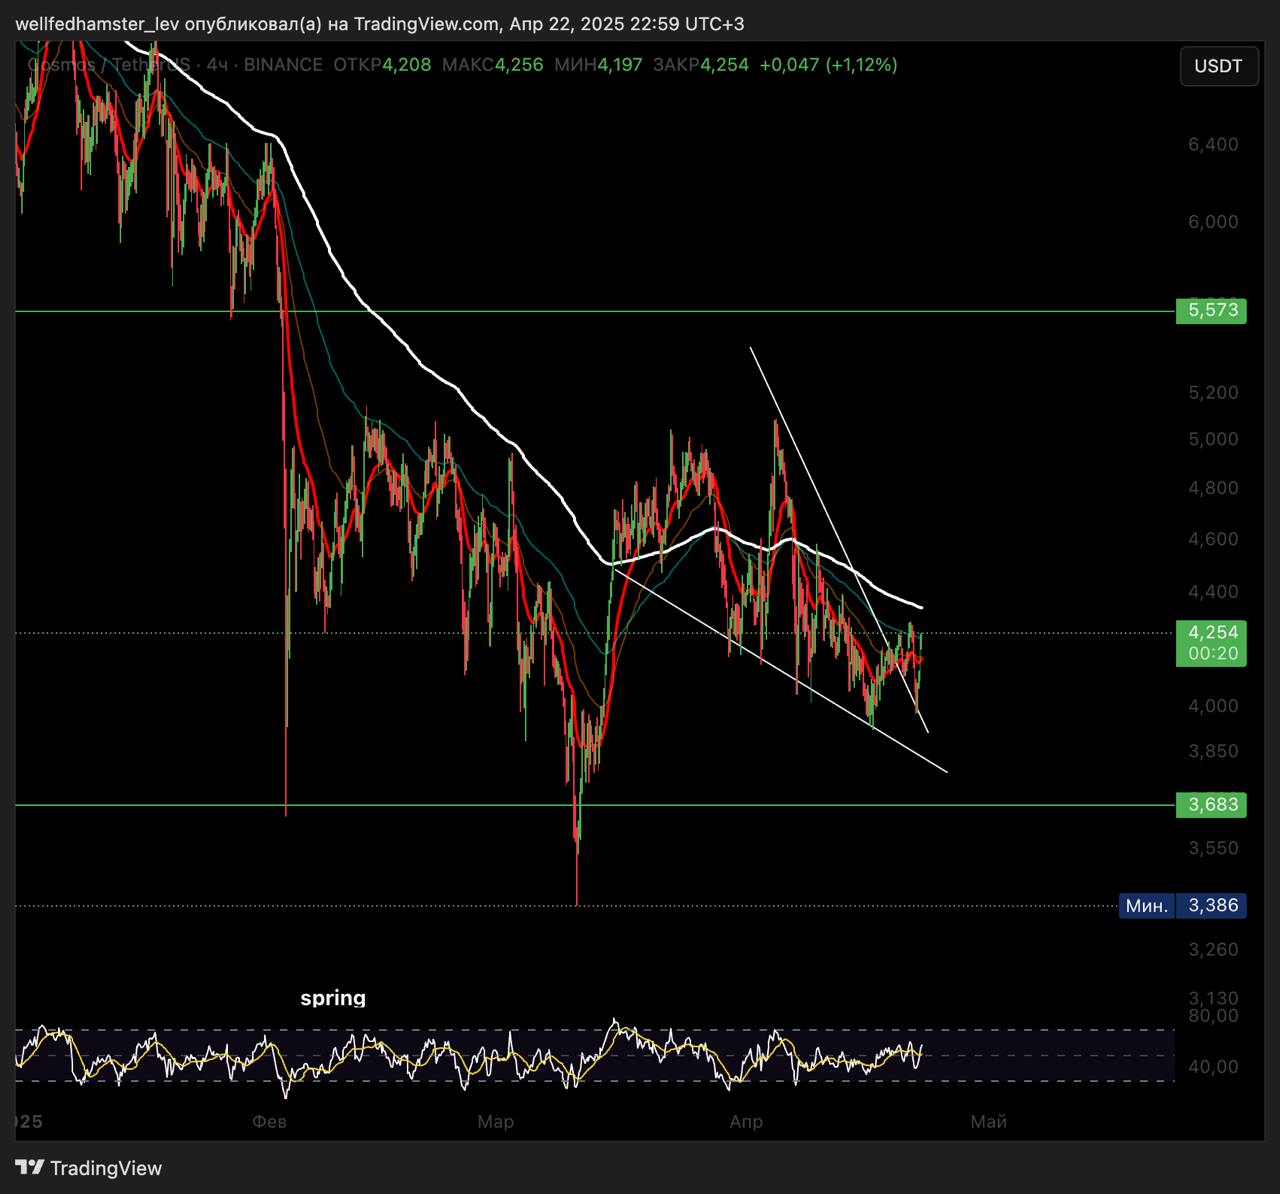Image resolution: width=1280 pixels, height=1194 pixels.
Task: Click the +0,047 (+1,12%) change value
Action: coord(828,65)
